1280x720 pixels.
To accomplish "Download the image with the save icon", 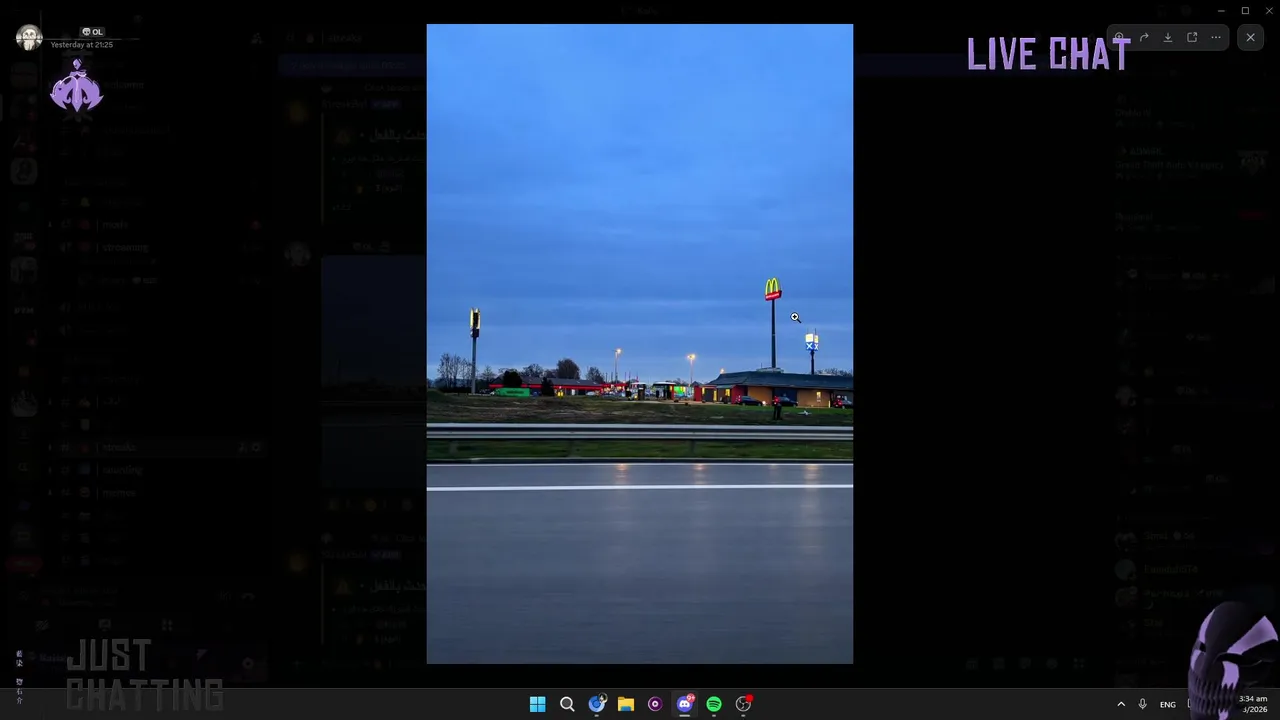I will (x=1168, y=38).
